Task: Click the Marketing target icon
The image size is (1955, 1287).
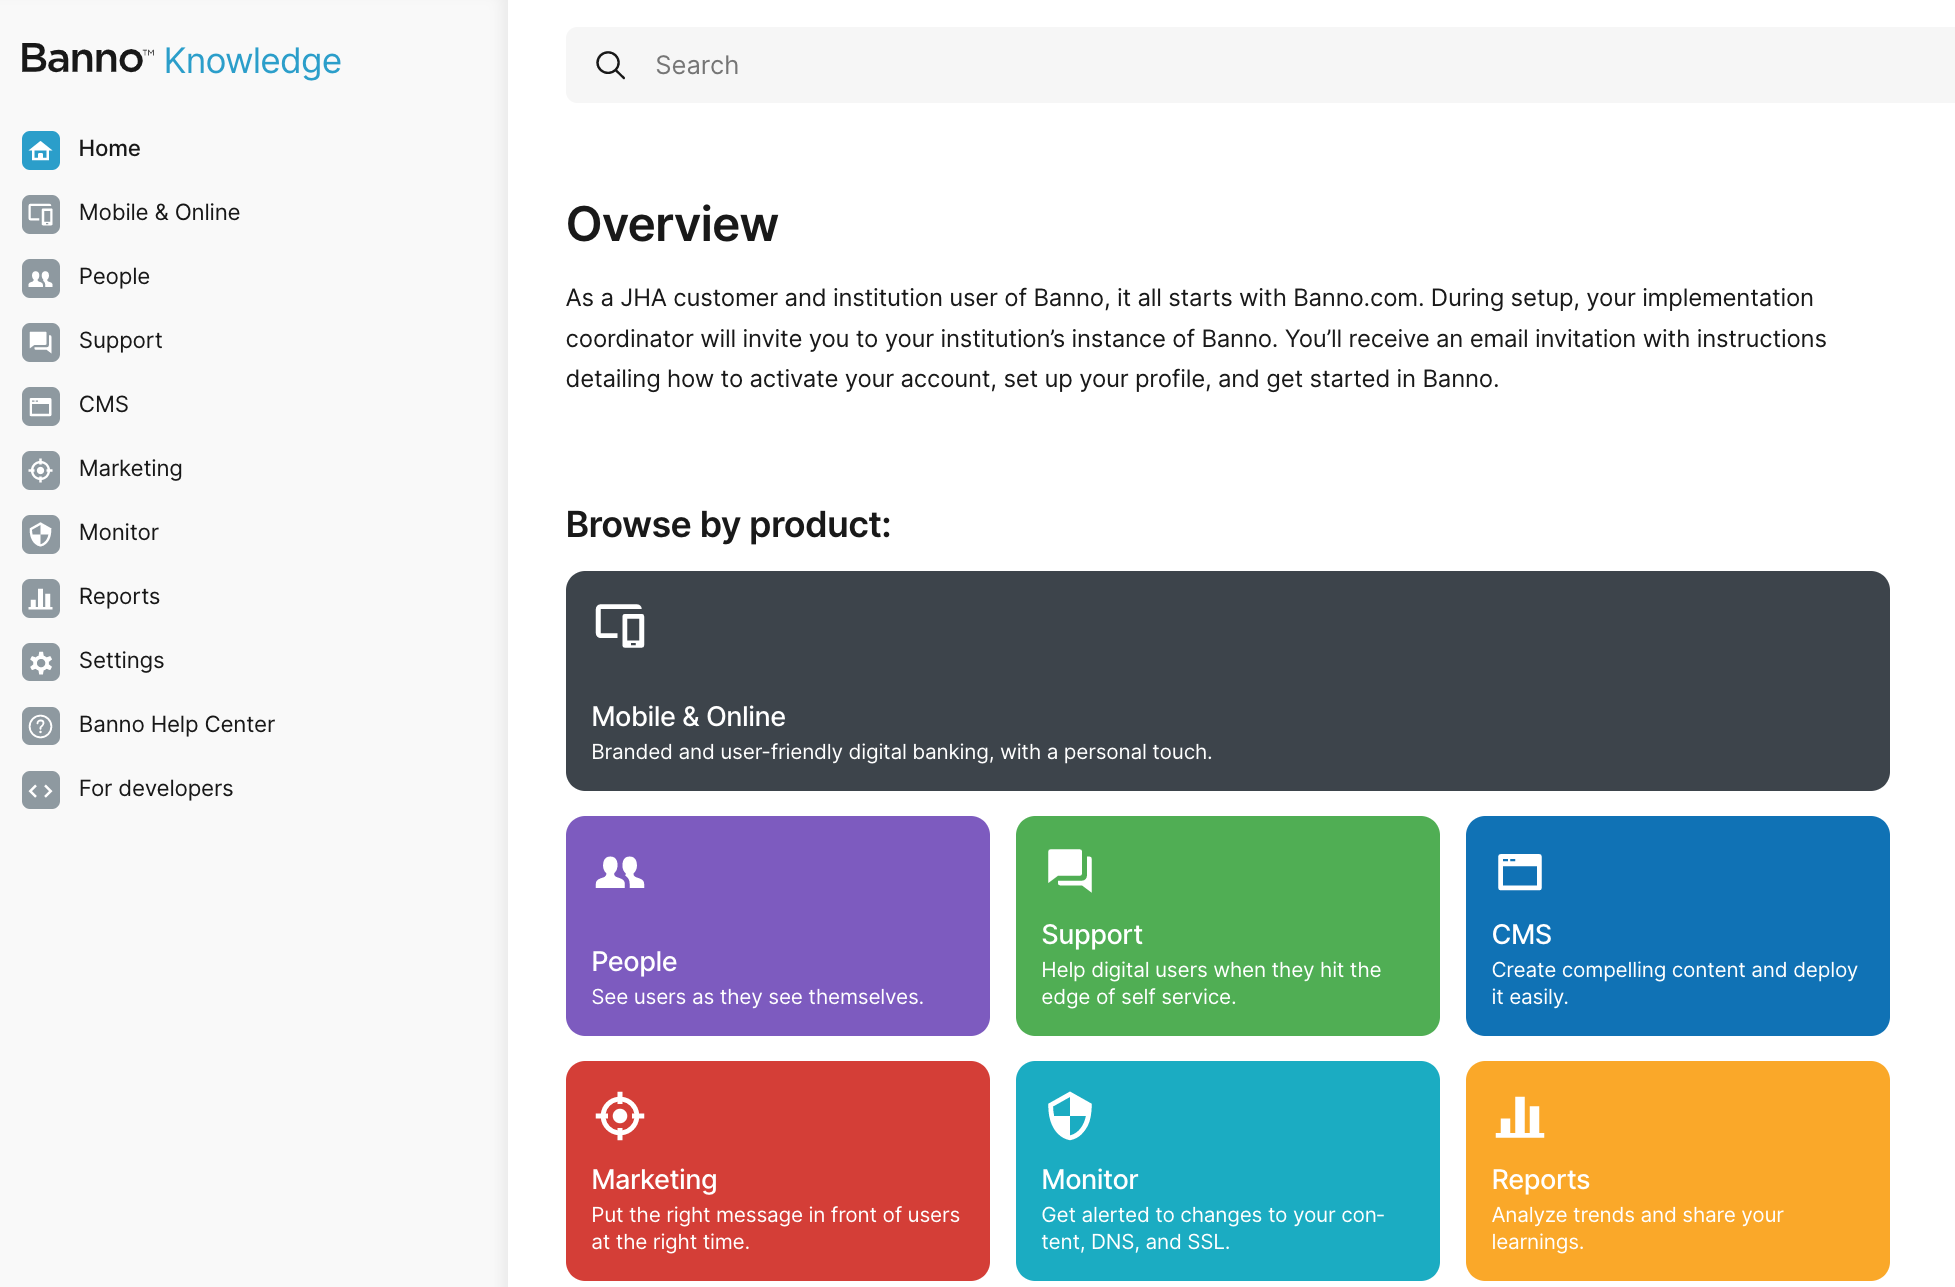Action: click(41, 470)
